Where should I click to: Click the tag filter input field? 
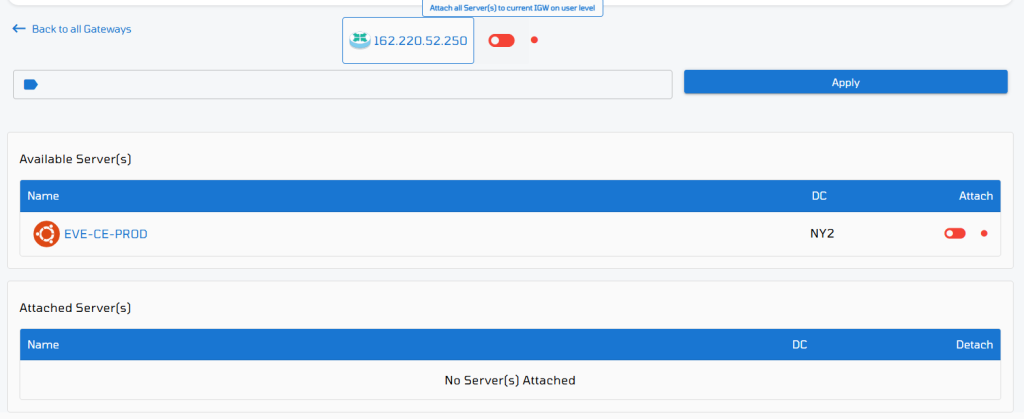343,85
